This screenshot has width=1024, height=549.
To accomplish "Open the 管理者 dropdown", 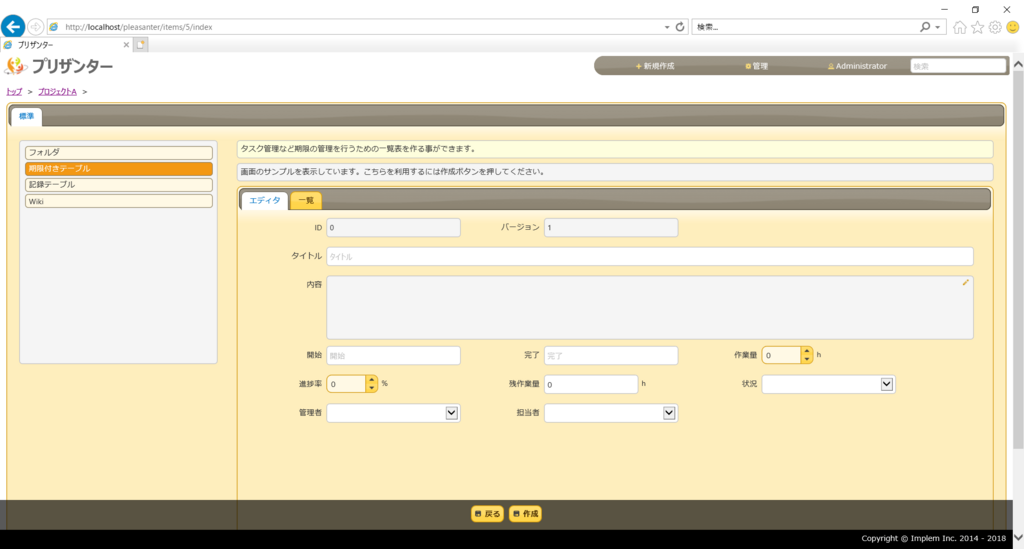I will 393,413.
